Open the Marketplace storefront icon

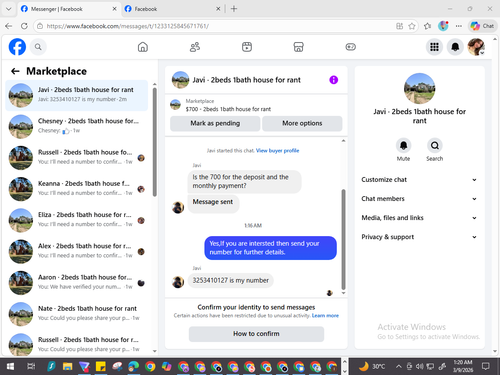[298, 47]
